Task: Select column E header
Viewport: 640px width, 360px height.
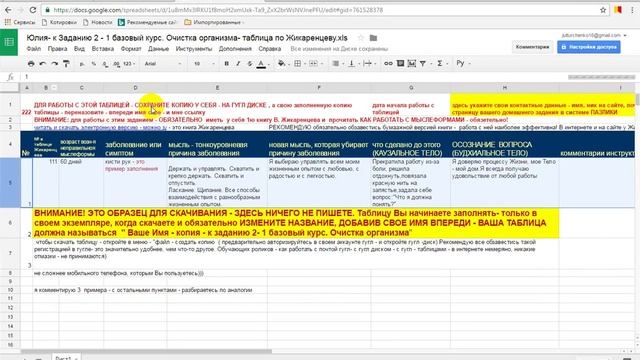Action: [x=217, y=88]
